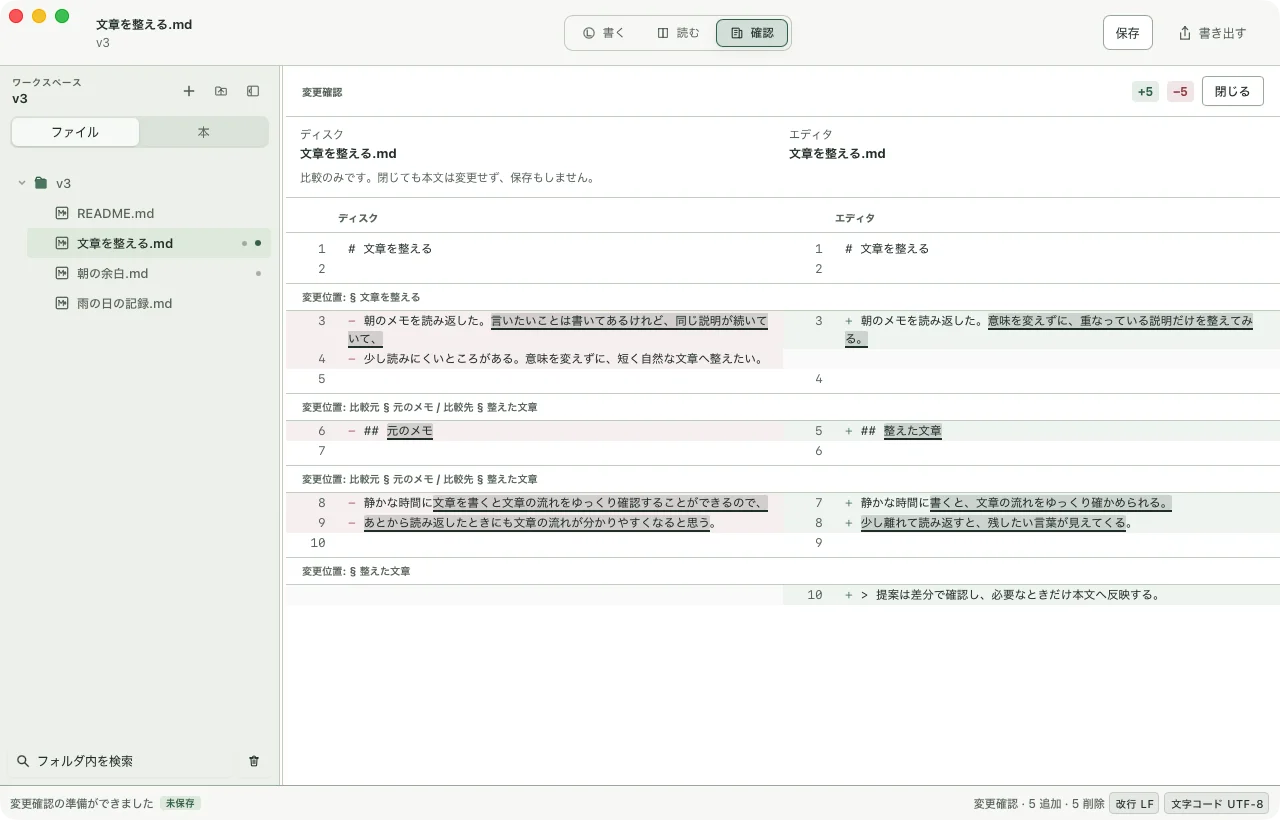
Task: Click the new file plus icon
Action: 189,91
